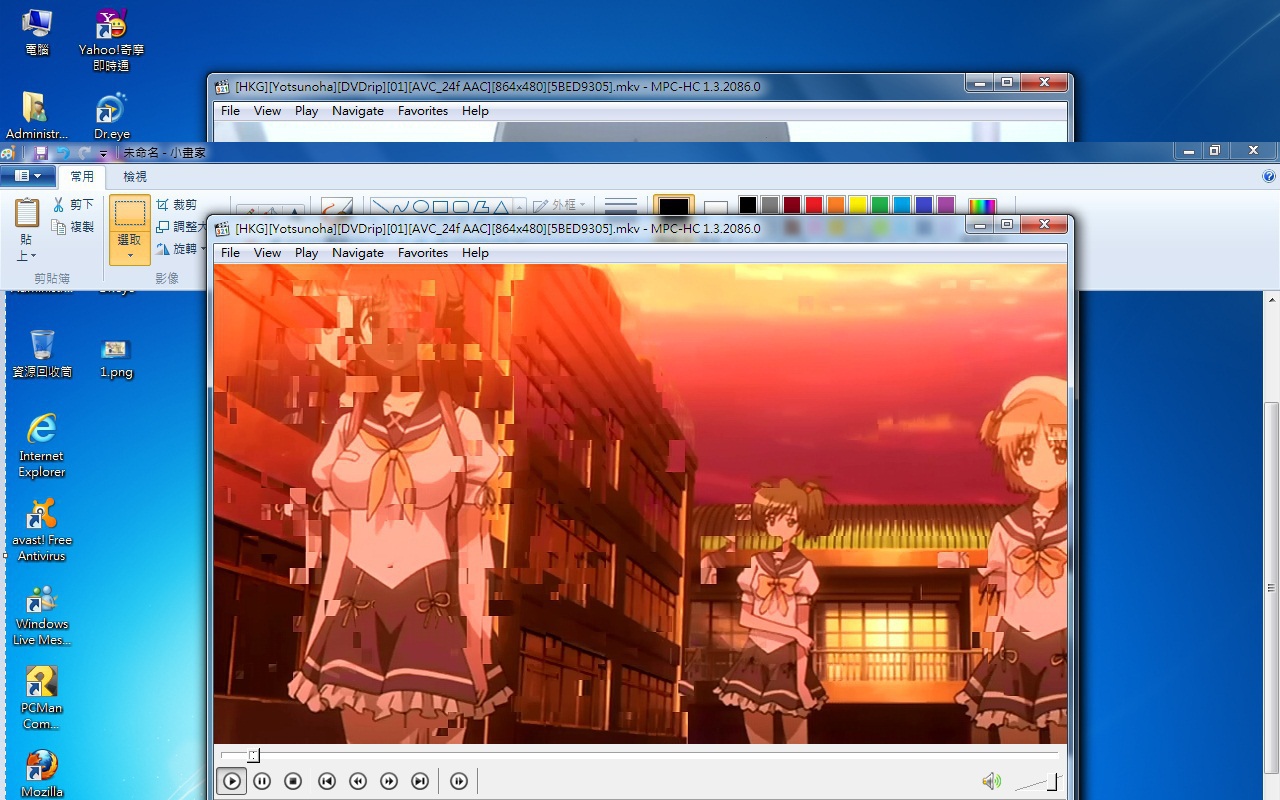This screenshot has height=800, width=1280.
Task: Open View menu in front MPC-HC window
Action: [267, 253]
